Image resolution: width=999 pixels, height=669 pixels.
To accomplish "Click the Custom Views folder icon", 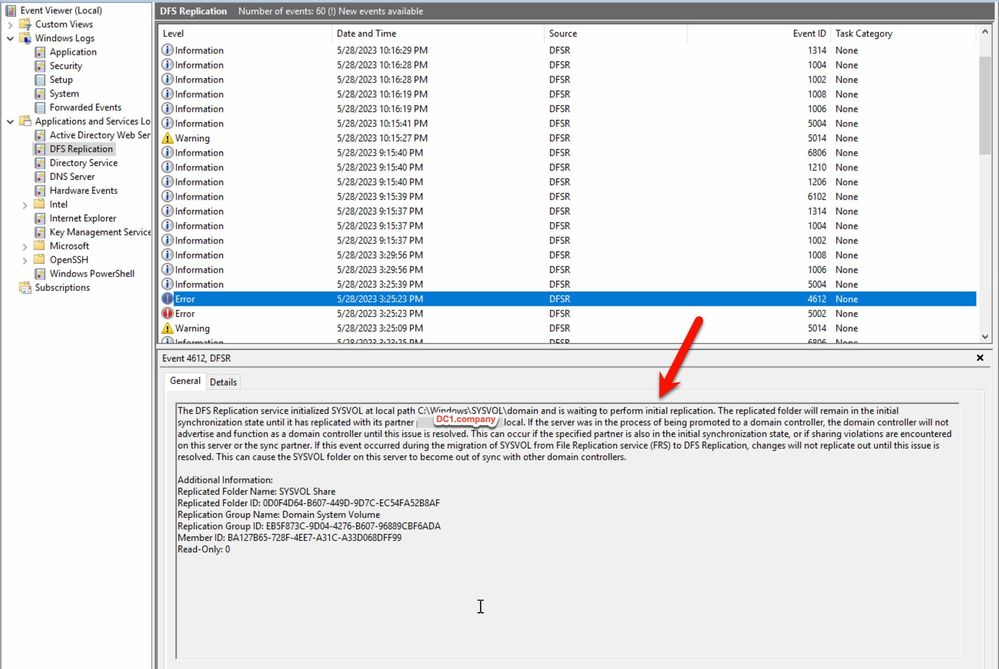I will 25,24.
